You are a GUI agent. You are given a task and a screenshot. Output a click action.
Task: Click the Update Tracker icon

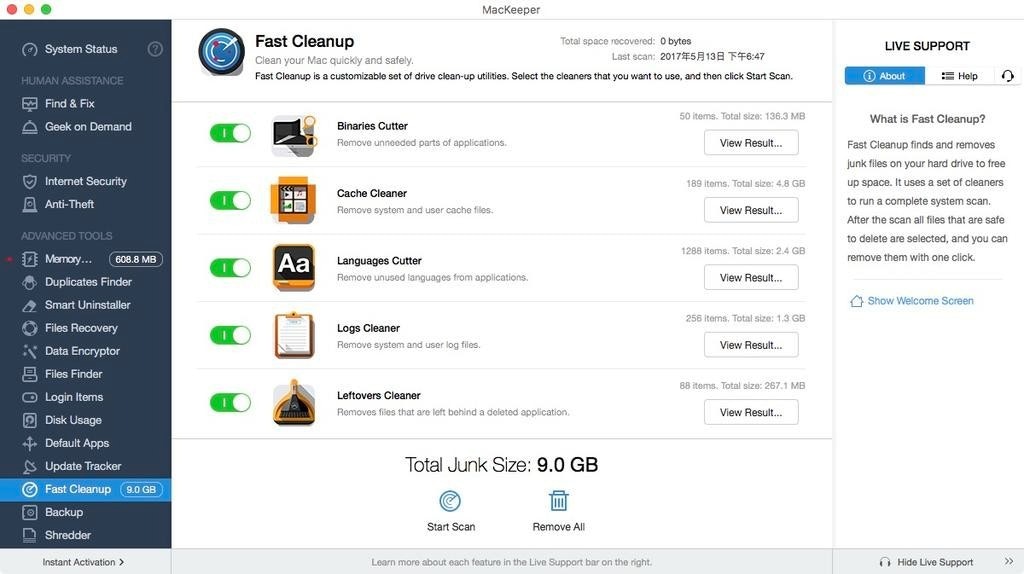tap(29, 466)
